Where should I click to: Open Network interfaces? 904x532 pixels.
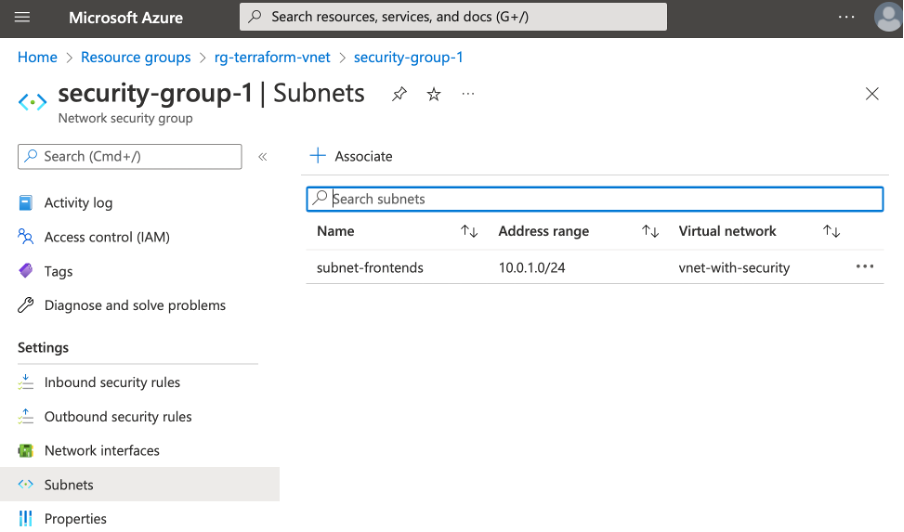(102, 450)
